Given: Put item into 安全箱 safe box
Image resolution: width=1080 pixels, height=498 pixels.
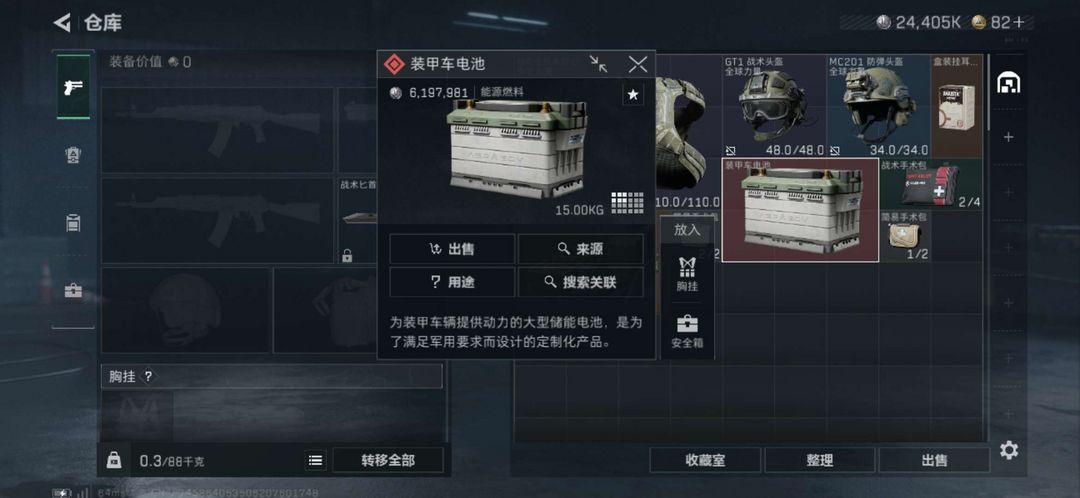Looking at the screenshot, I should [x=687, y=331].
